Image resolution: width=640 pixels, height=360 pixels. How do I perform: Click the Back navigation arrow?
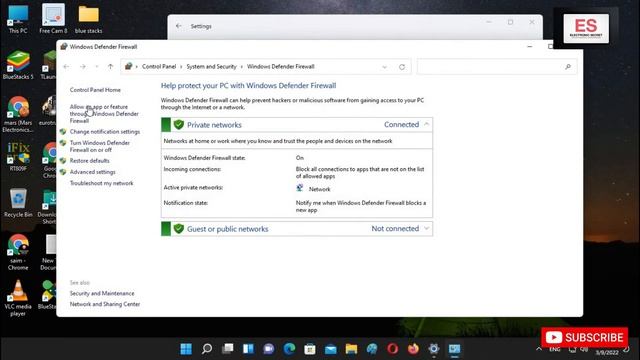[67, 67]
